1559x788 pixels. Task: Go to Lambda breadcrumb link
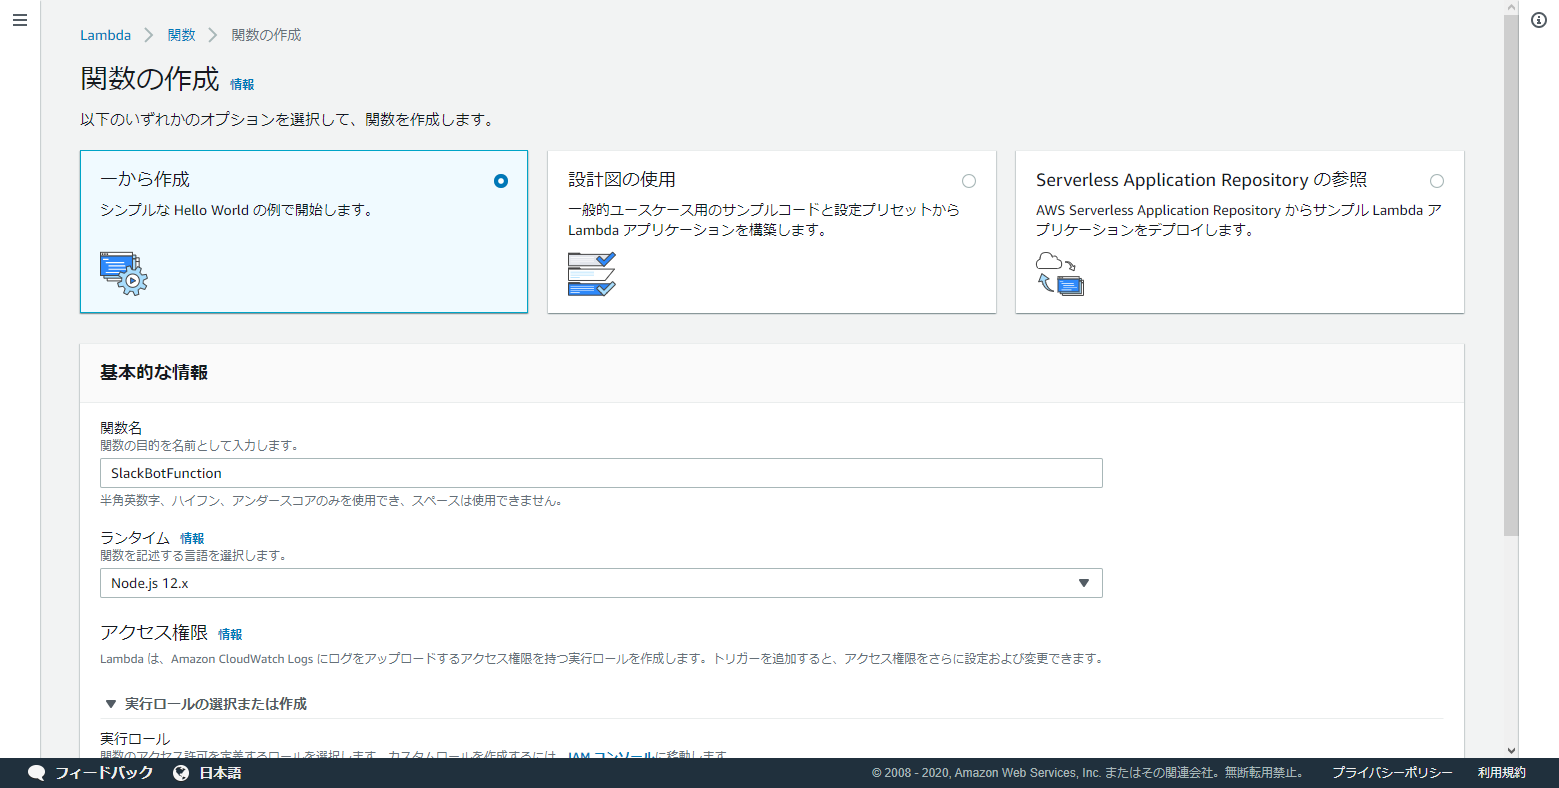pyautogui.click(x=105, y=35)
